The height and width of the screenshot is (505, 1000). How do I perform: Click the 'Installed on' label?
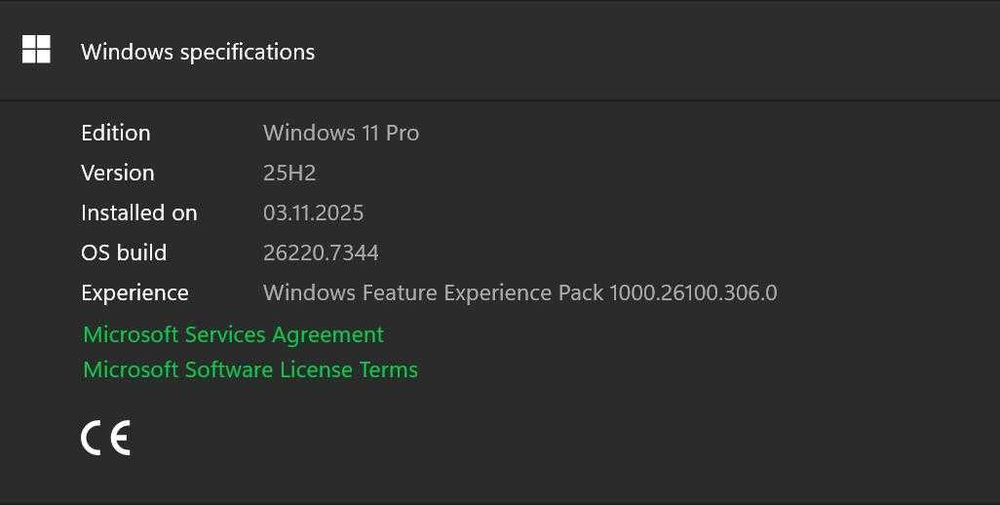[139, 213]
